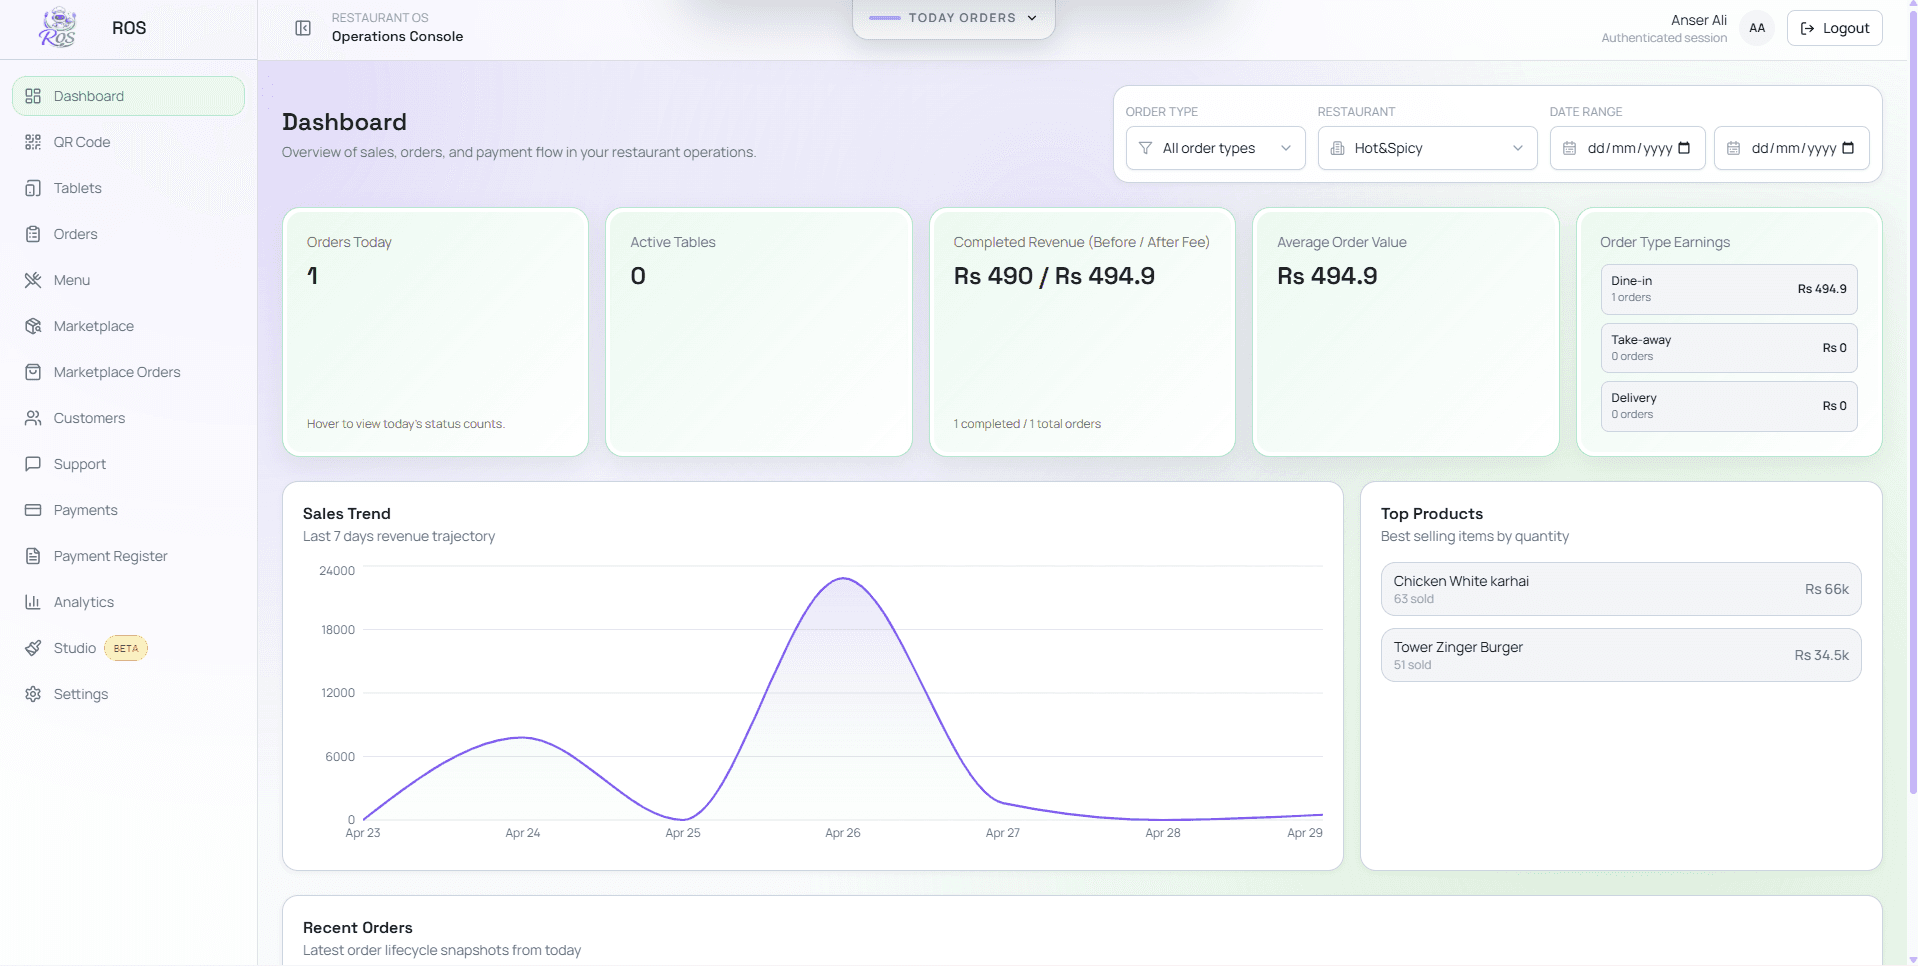Viewport: 1918px width, 966px height.
Task: Click the restaurant building icon
Action: click(1337, 148)
